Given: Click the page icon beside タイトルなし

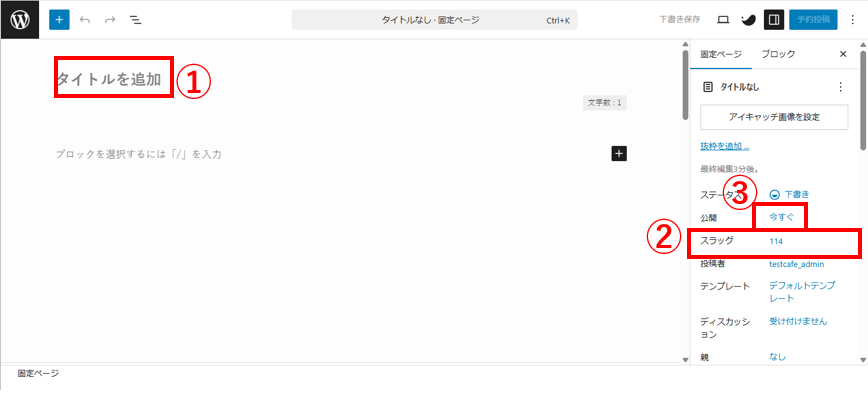Looking at the screenshot, I should pos(707,87).
